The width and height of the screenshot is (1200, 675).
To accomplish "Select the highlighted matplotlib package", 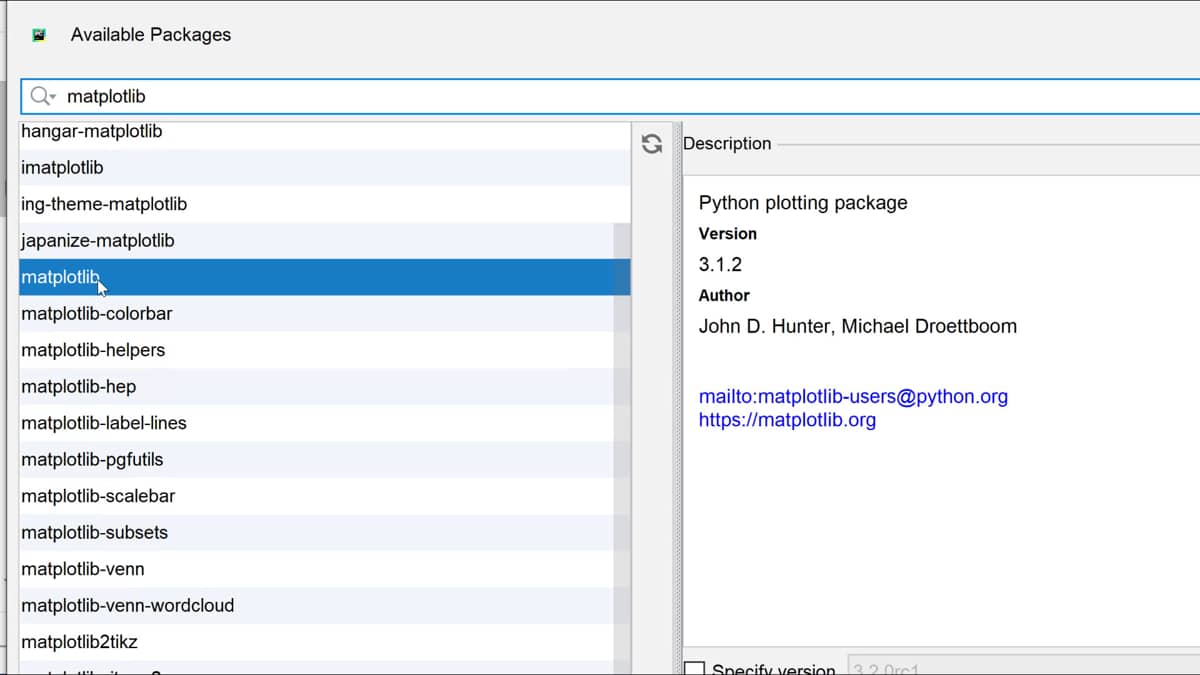I will tap(325, 277).
